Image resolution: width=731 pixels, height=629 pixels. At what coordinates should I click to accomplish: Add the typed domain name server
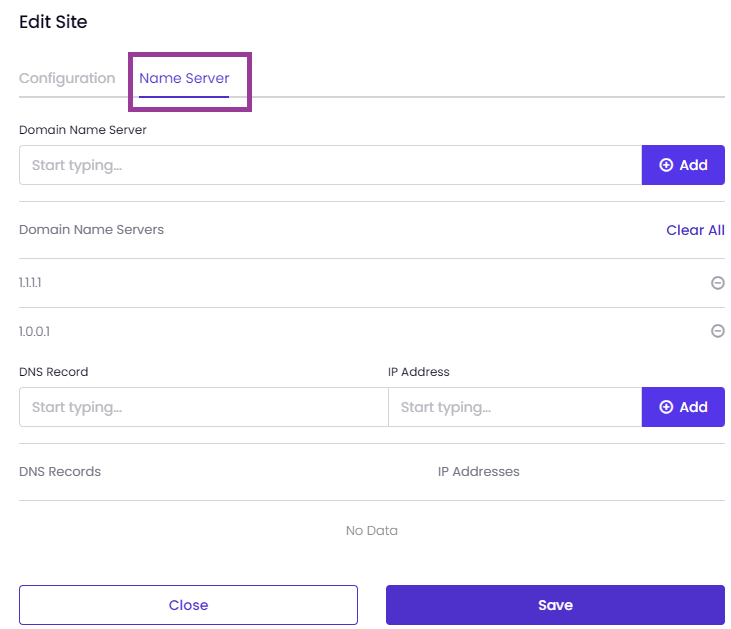click(683, 165)
